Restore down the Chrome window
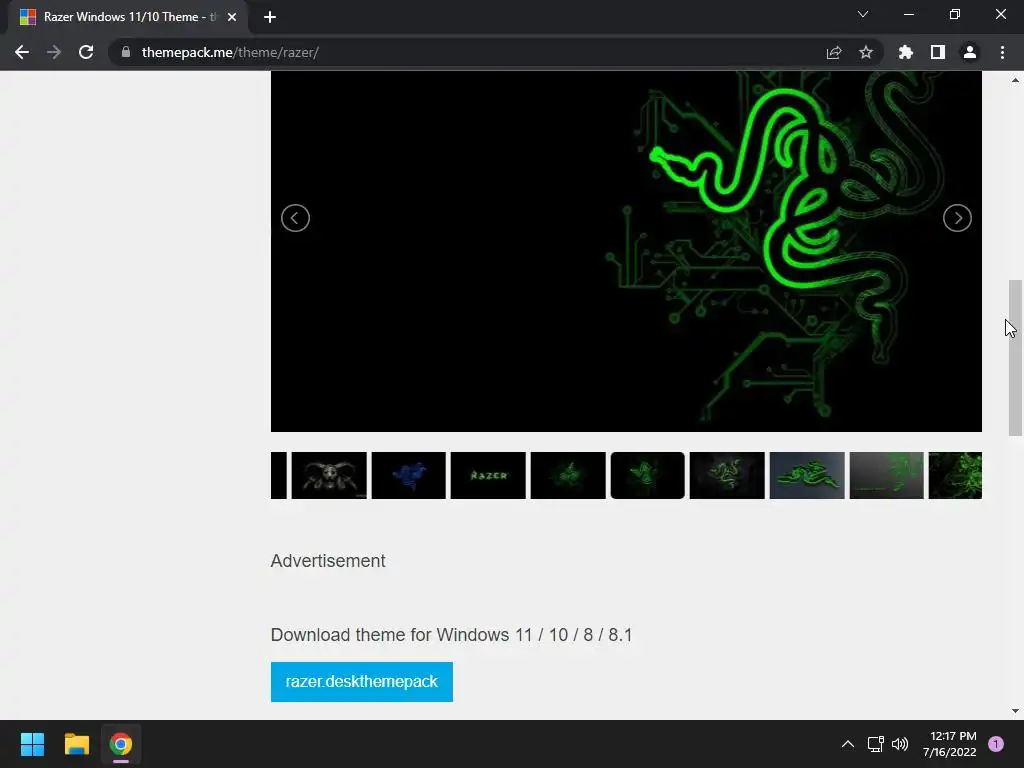Image resolution: width=1024 pixels, height=768 pixels. point(955,14)
